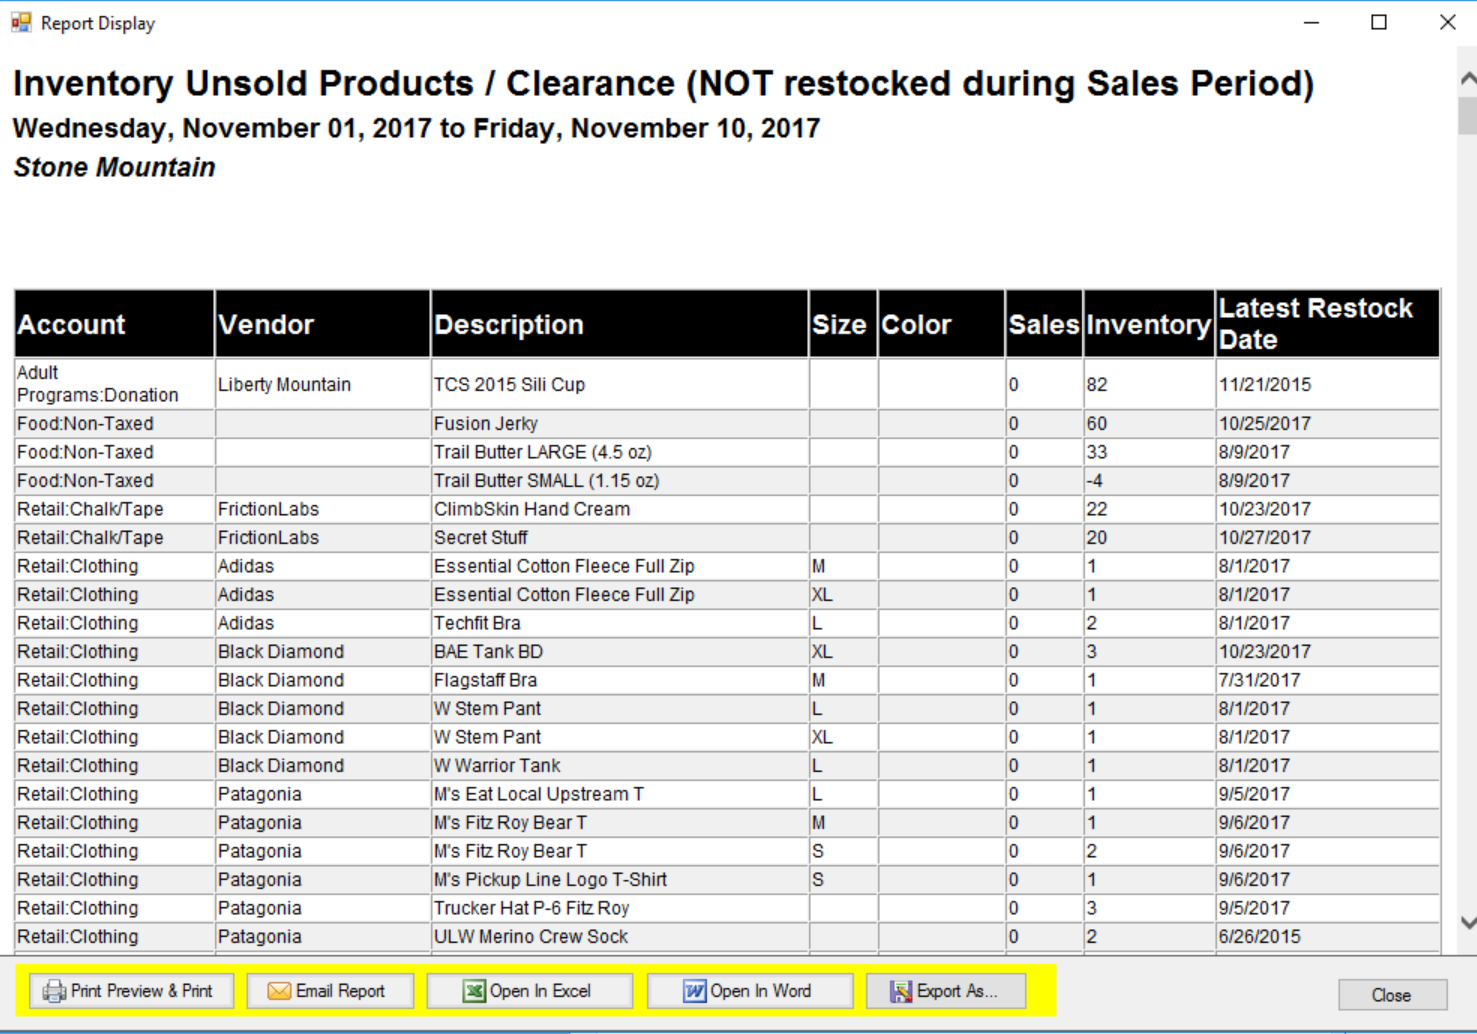Click the Export As icon
The height and width of the screenshot is (1034, 1477).
[x=901, y=991]
